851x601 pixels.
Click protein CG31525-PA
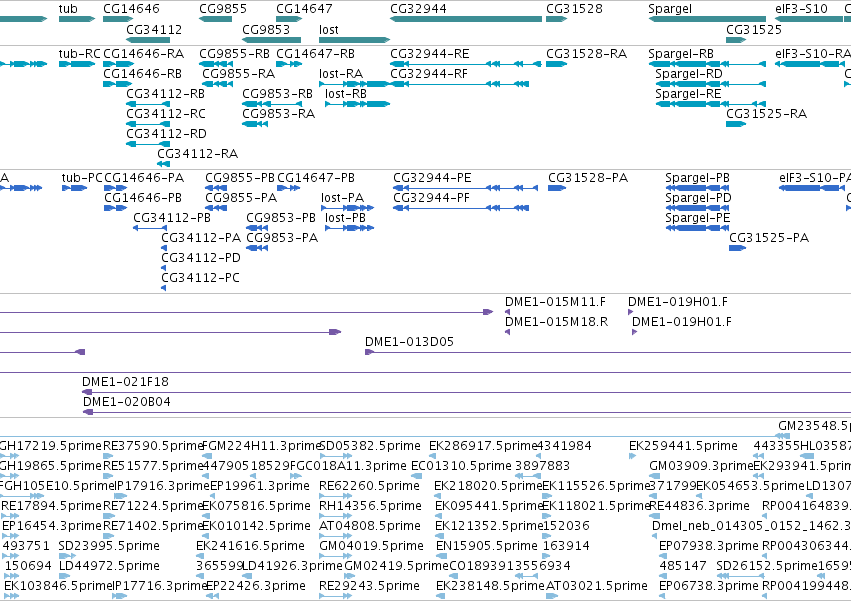(769, 238)
